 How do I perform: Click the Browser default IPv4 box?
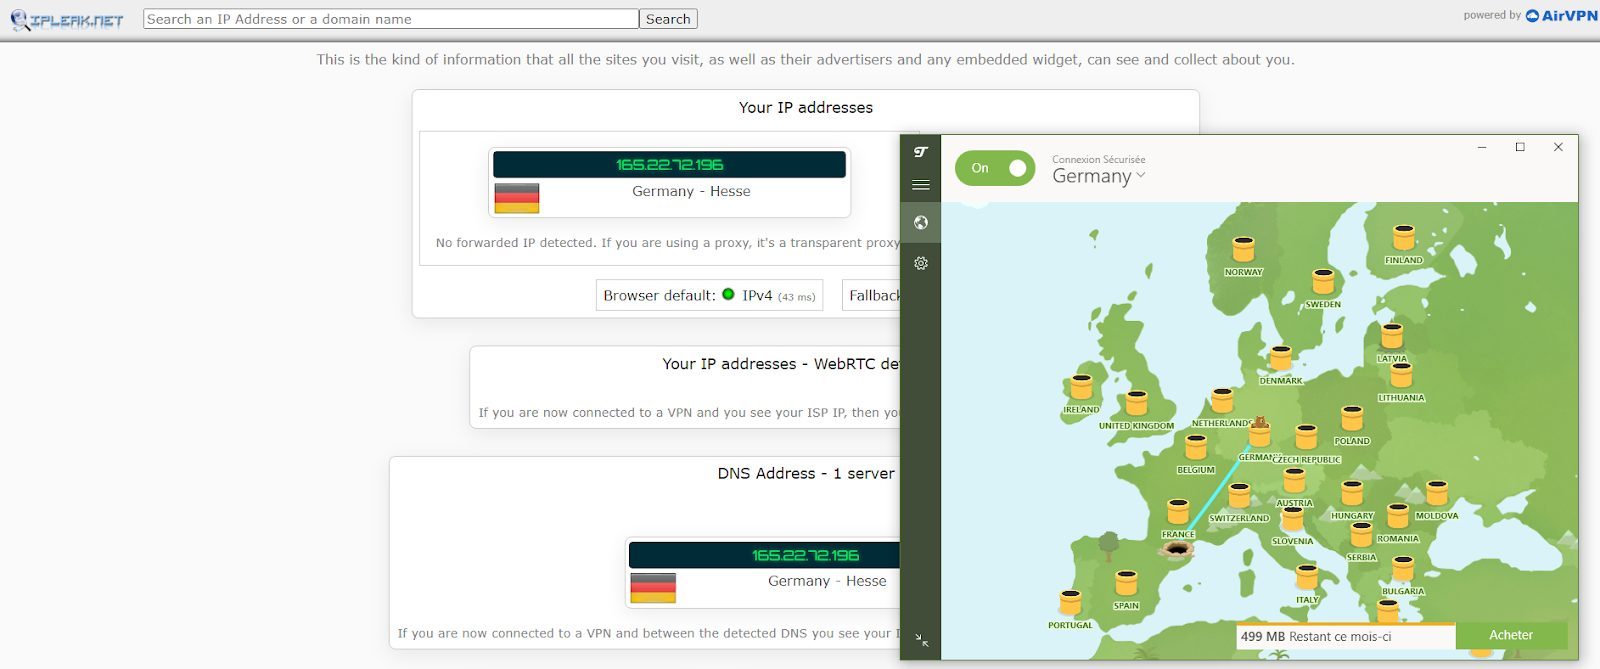pos(710,295)
